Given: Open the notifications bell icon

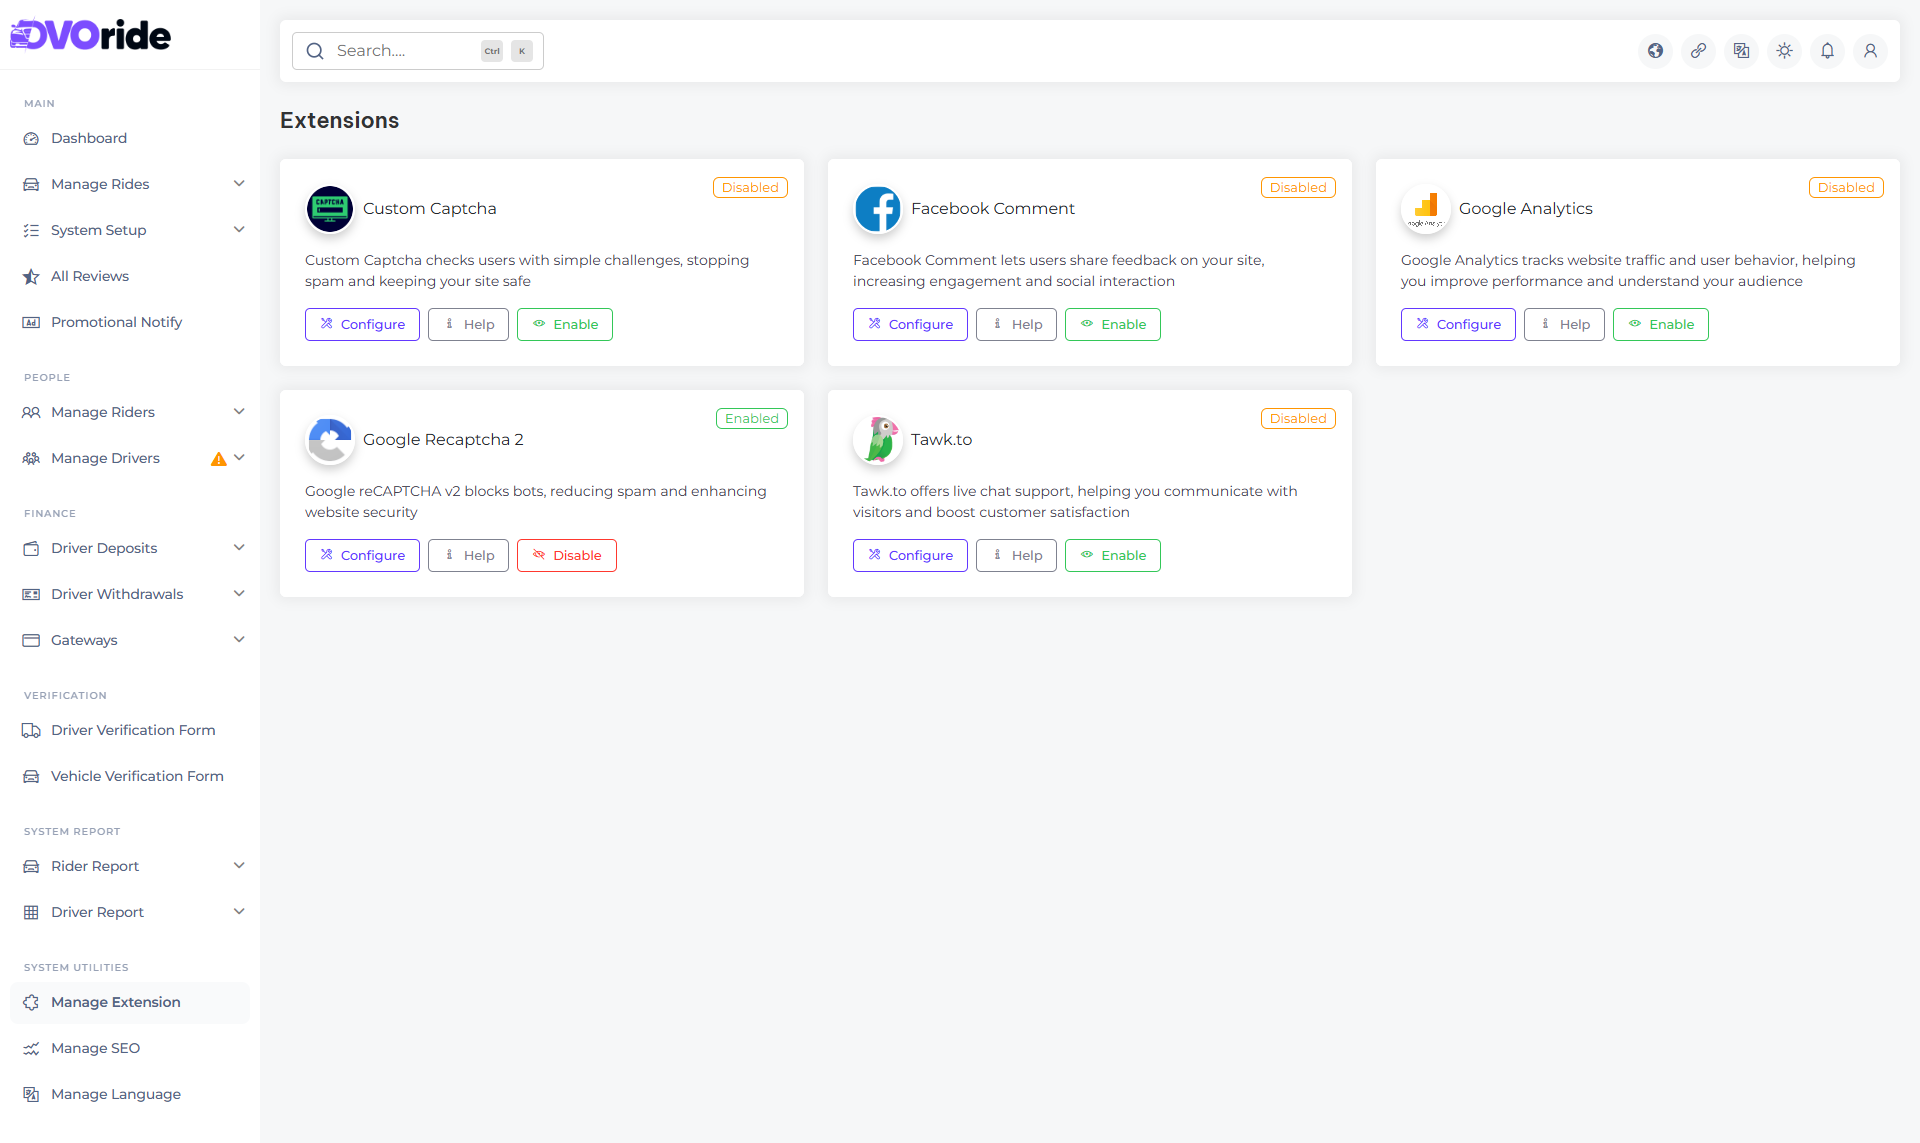Looking at the screenshot, I should pyautogui.click(x=1827, y=50).
